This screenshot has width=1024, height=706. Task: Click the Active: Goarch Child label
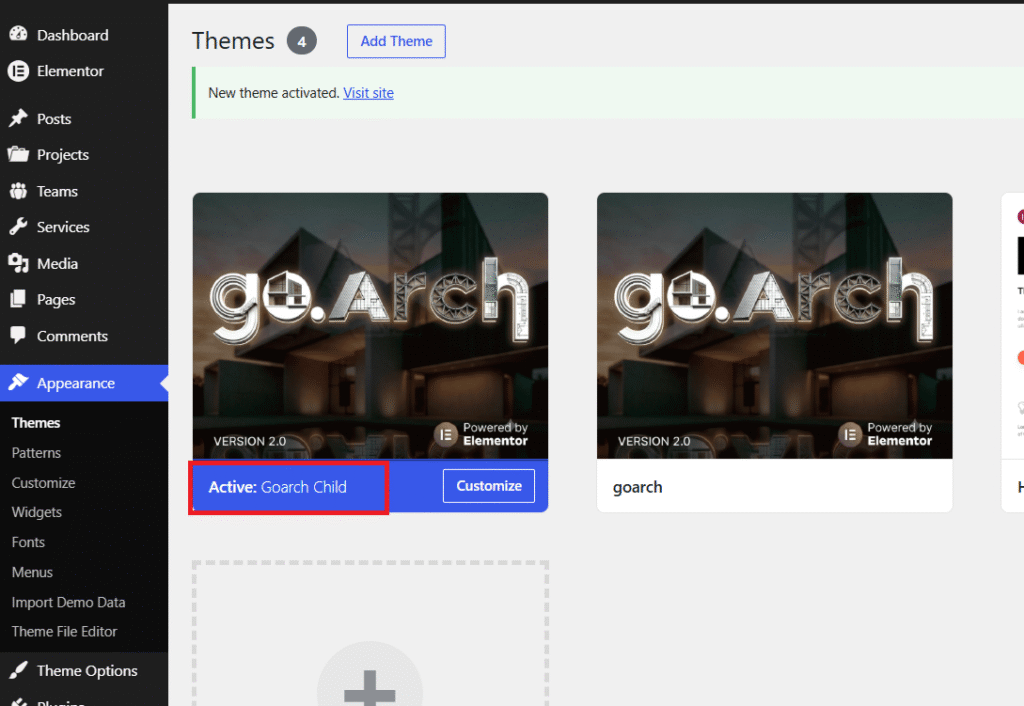[278, 487]
